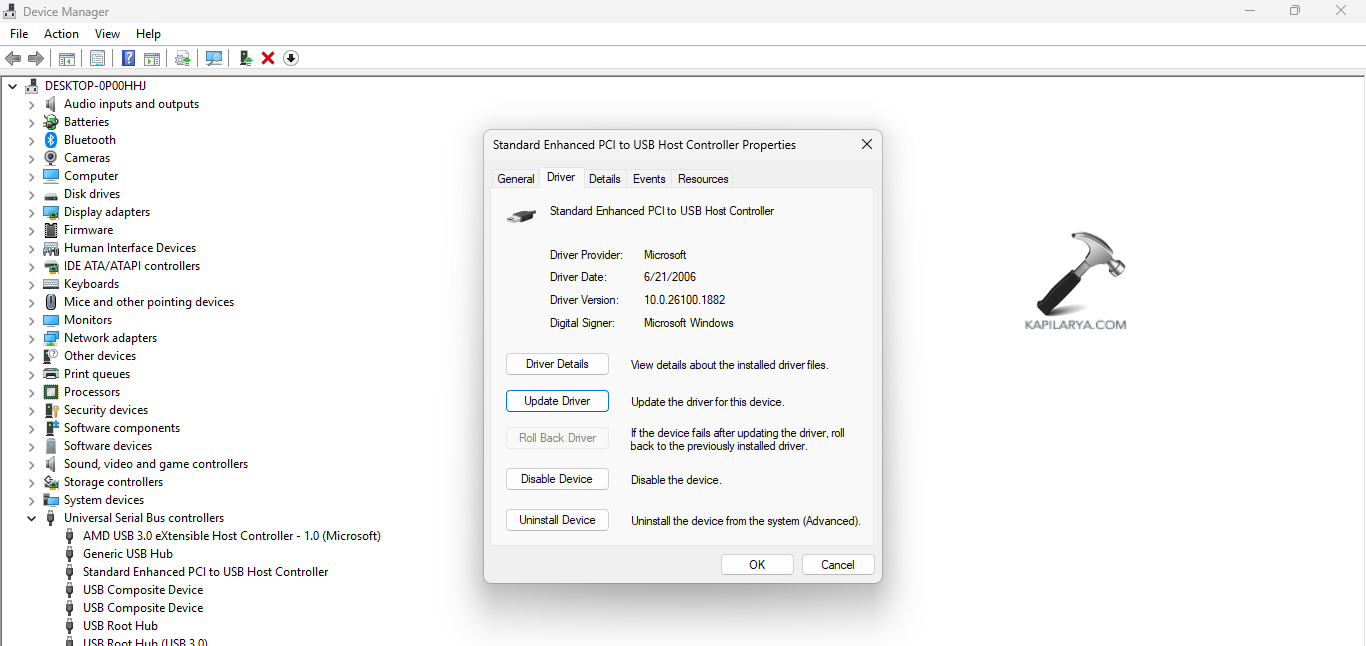Click the Back navigation arrow in the toolbar
Viewport: 1366px width, 646px height.
(13, 58)
